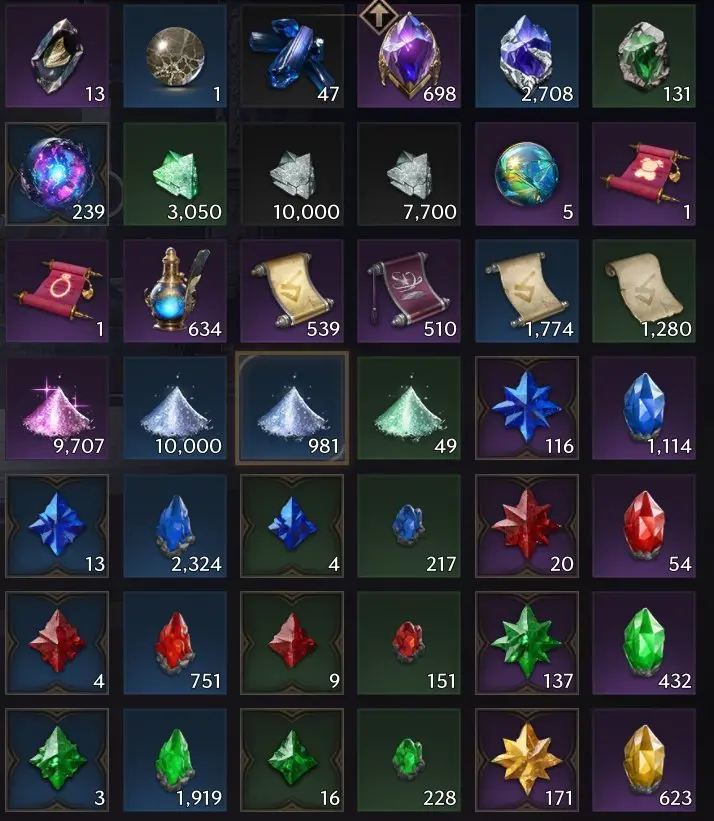Screen dimensions: 714x821
Task: Select the red scroll with paw symbol
Action: 644,174
